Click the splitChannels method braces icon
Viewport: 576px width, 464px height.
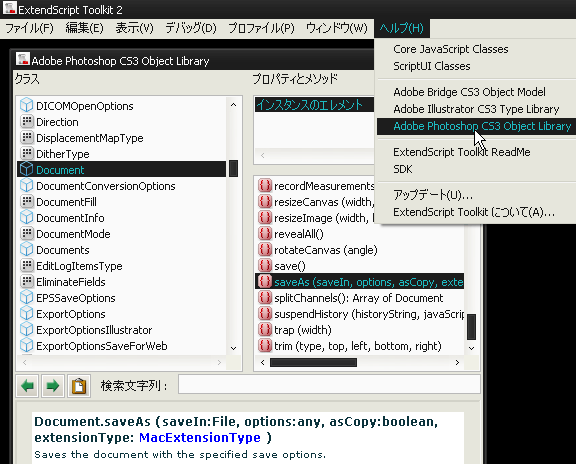coord(264,298)
